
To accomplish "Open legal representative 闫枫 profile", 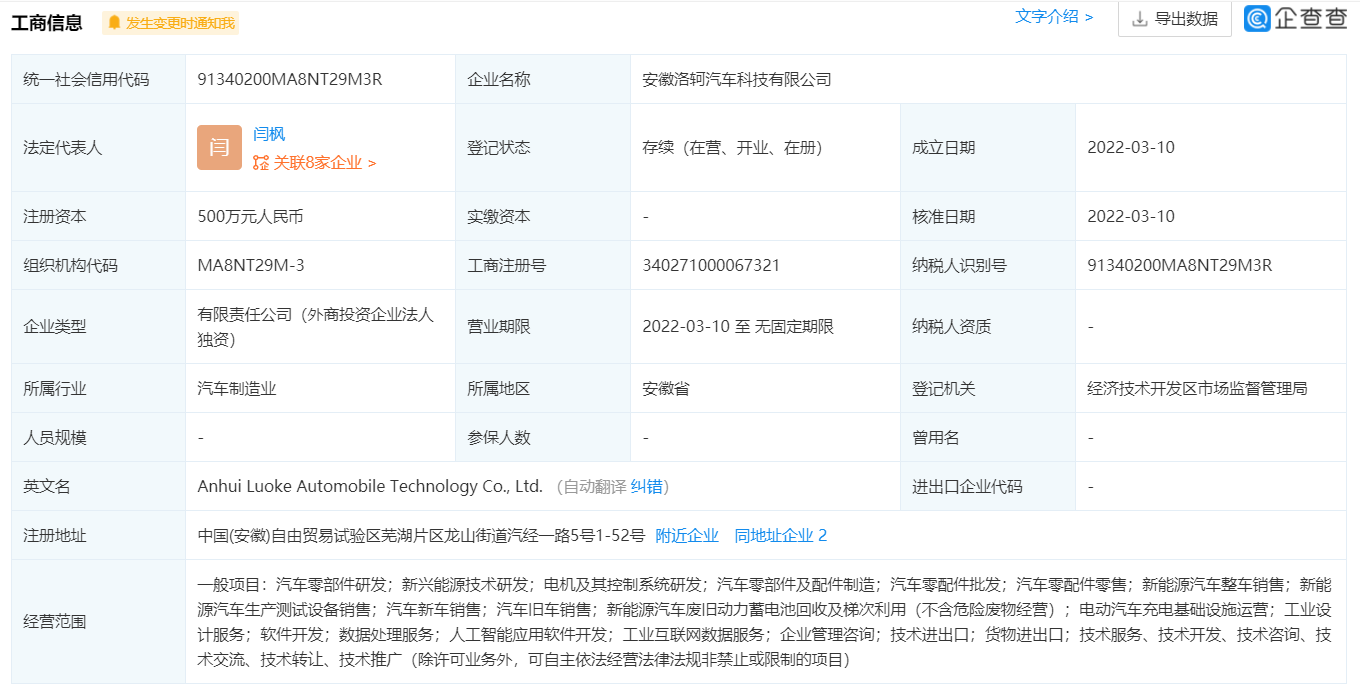I will (269, 134).
